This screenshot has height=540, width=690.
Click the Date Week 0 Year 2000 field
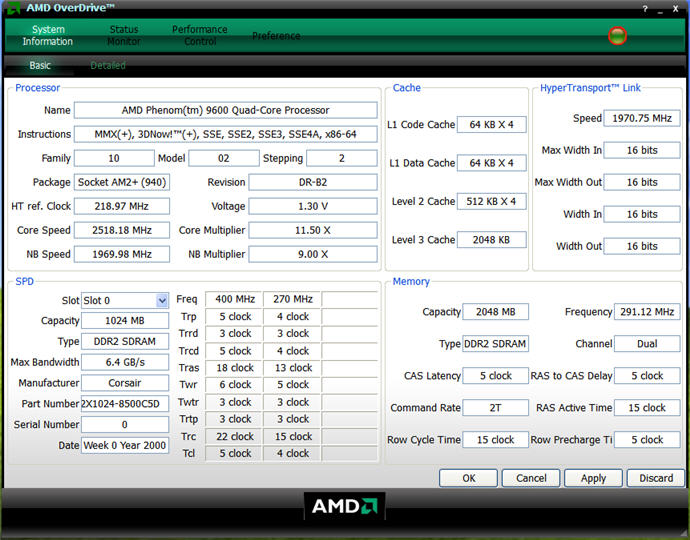pos(125,445)
